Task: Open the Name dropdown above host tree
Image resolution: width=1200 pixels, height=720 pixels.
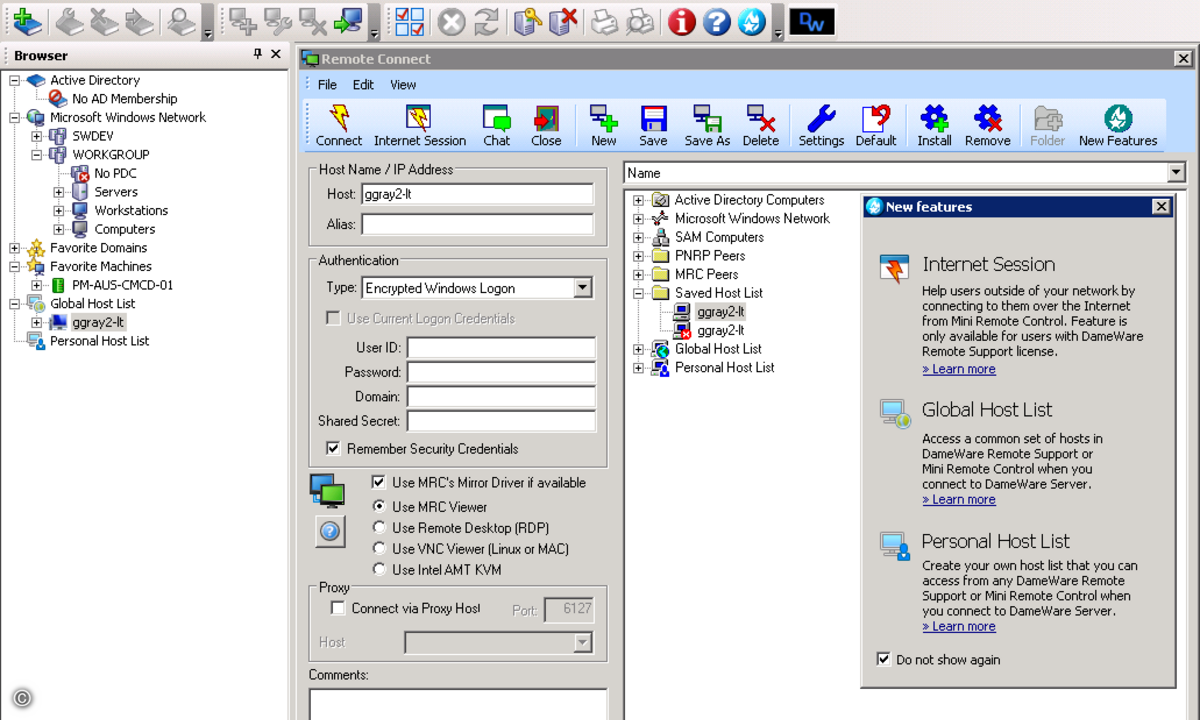Action: [x=1175, y=173]
